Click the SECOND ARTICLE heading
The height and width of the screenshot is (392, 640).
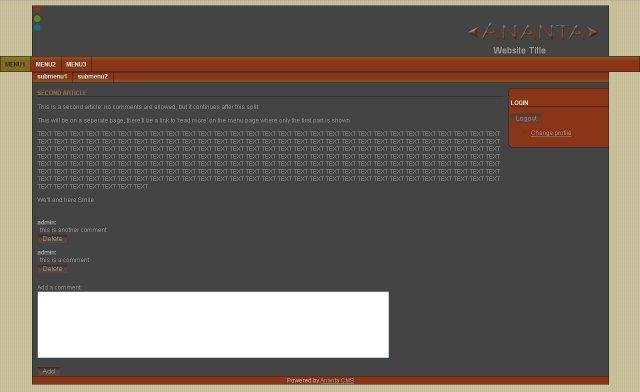(x=62, y=93)
